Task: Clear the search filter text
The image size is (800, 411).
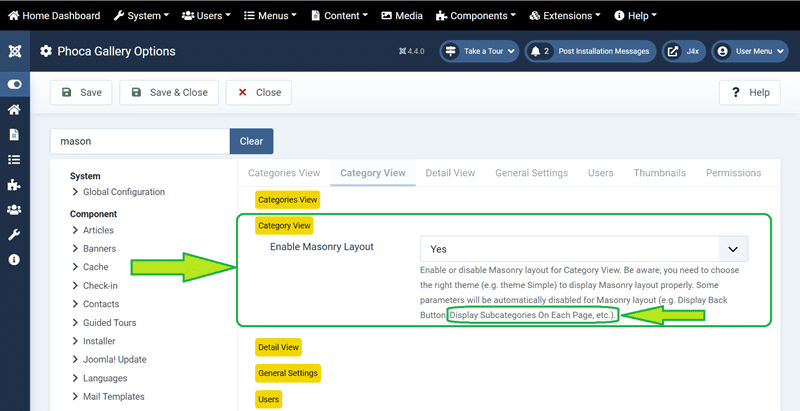Action: pos(251,141)
